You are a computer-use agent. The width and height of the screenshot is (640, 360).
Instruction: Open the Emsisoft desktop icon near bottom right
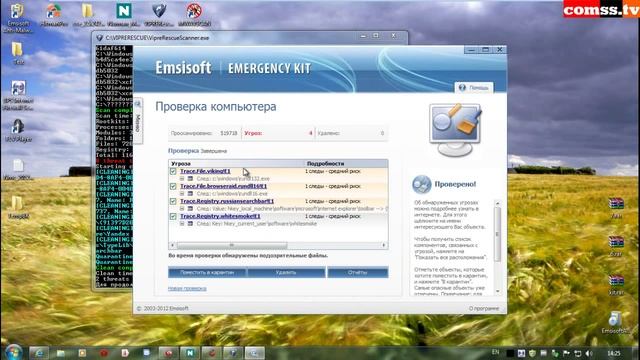[615, 322]
